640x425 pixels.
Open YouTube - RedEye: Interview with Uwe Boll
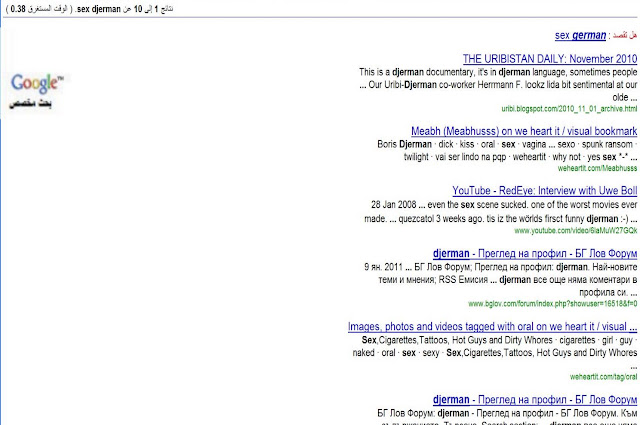pos(544,191)
